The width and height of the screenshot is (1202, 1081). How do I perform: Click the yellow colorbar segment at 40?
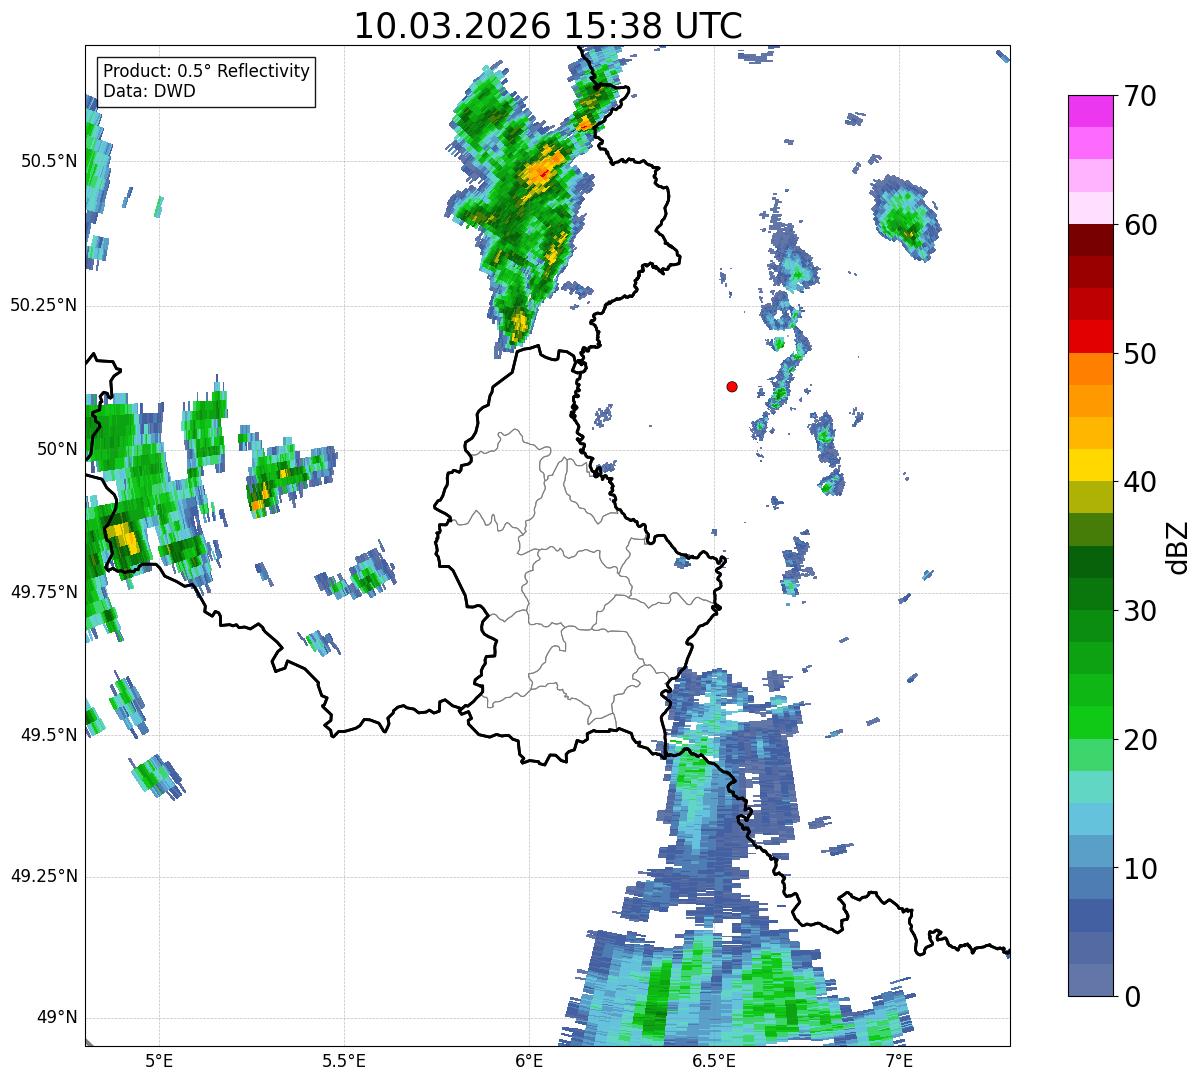pyautogui.click(x=1090, y=465)
